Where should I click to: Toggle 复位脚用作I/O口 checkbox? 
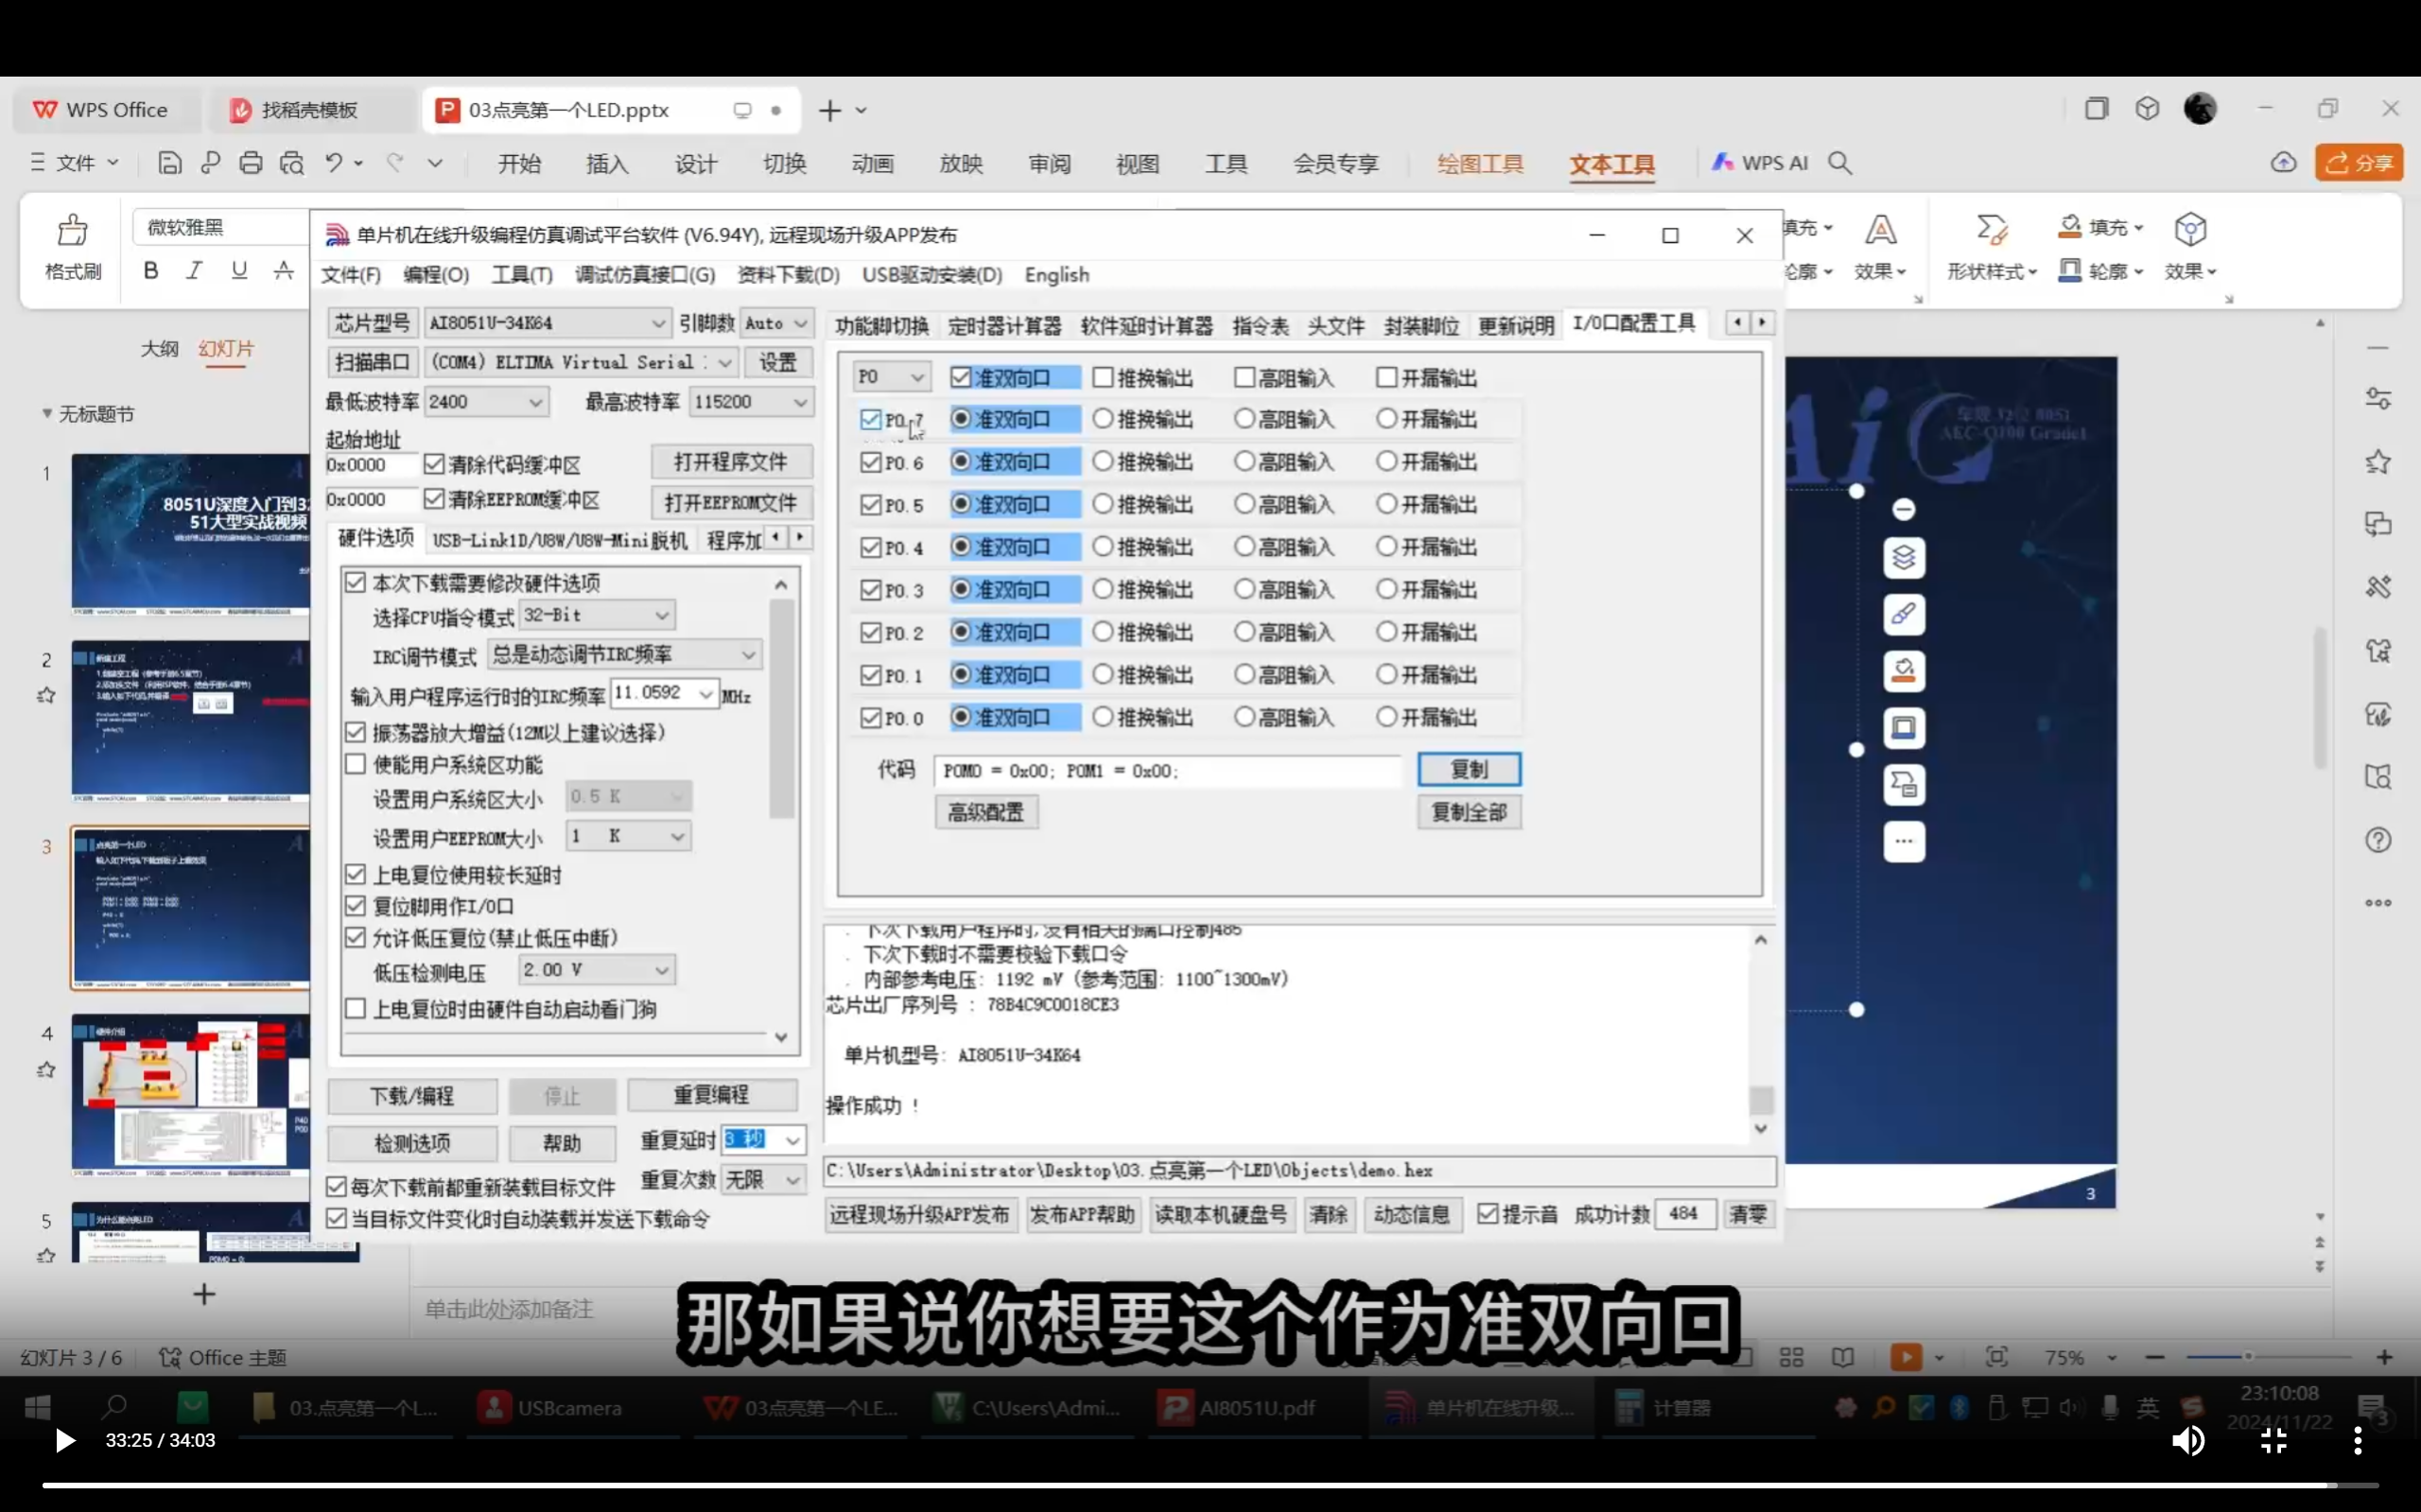[355, 906]
